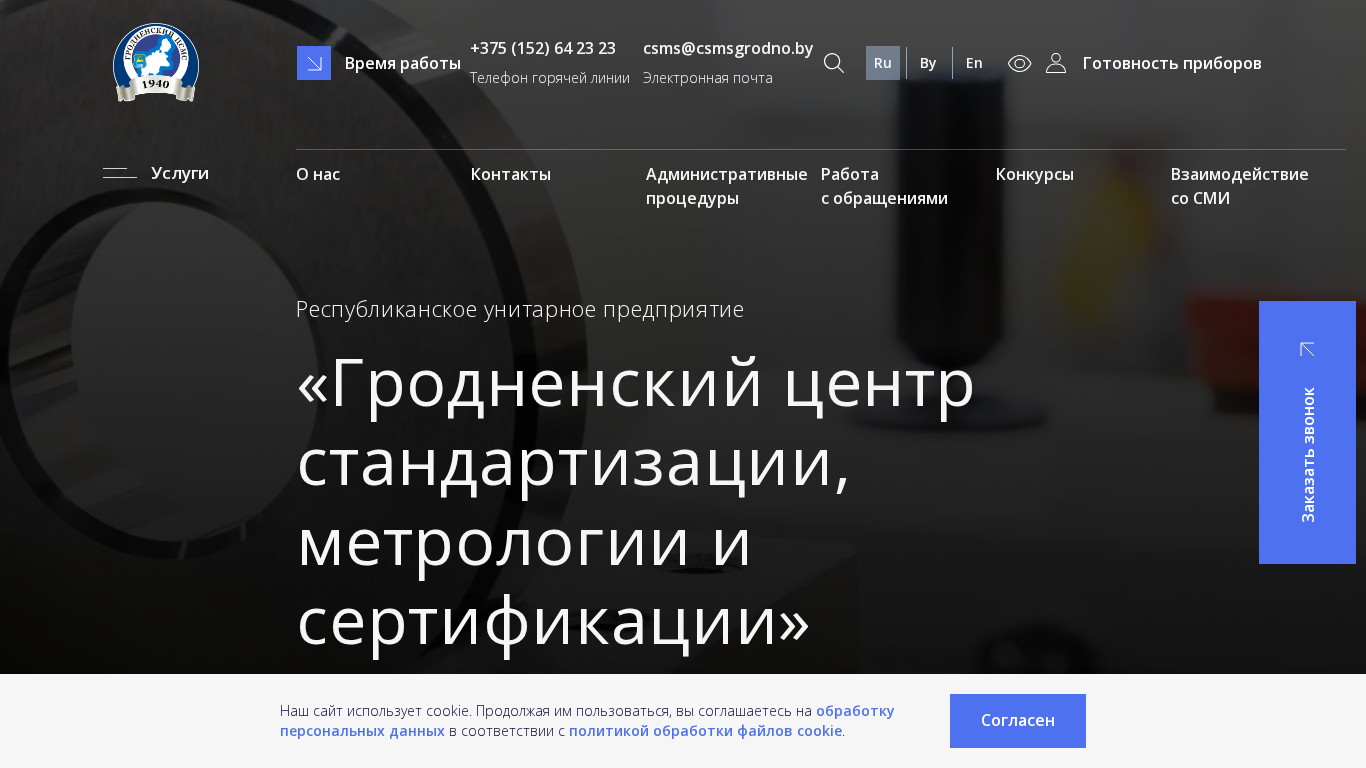Image resolution: width=1366 pixels, height=768 pixels.
Task: Open Готовность приборов page
Action: click(x=1172, y=63)
